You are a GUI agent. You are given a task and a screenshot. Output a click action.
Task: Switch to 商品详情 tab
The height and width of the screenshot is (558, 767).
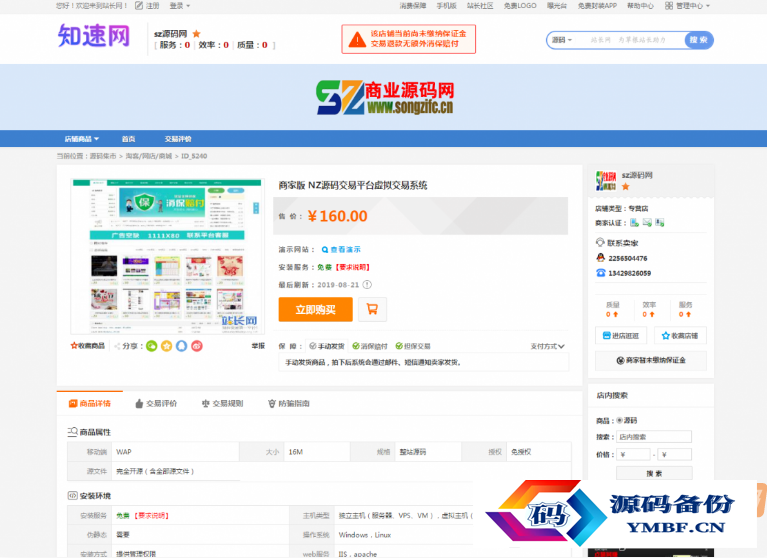(90, 403)
